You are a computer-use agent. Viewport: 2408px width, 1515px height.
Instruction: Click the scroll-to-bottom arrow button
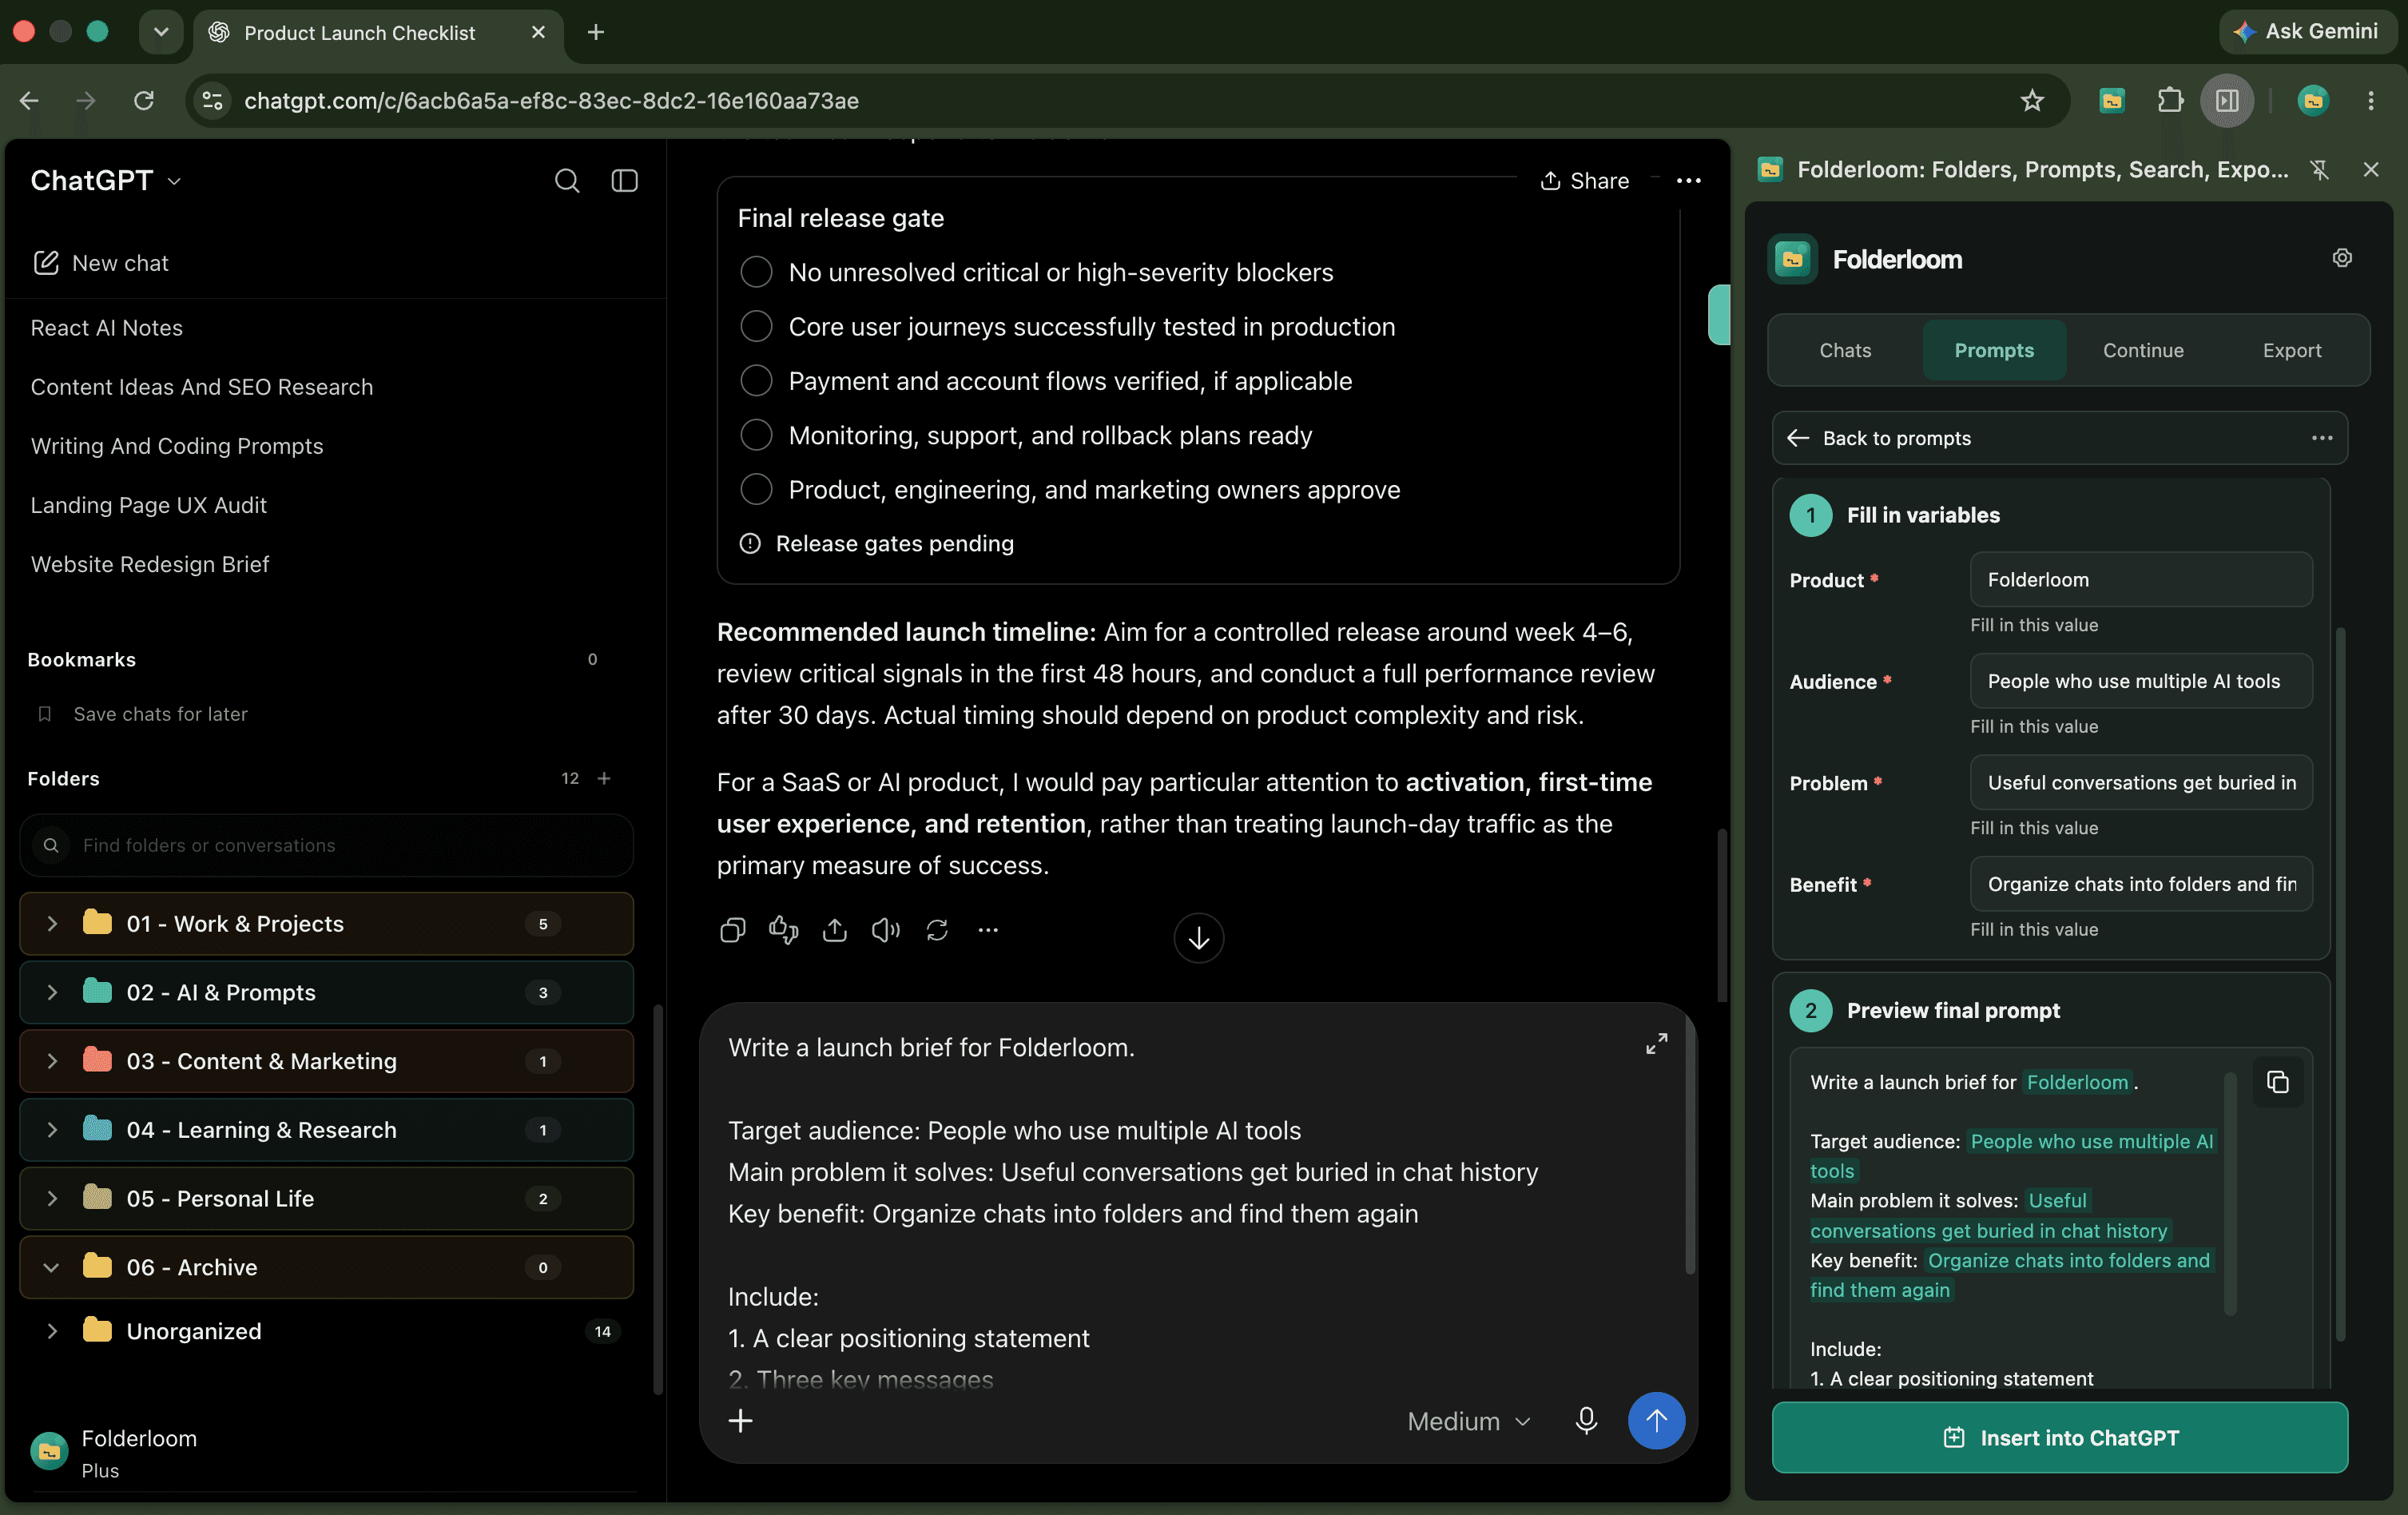[1198, 938]
